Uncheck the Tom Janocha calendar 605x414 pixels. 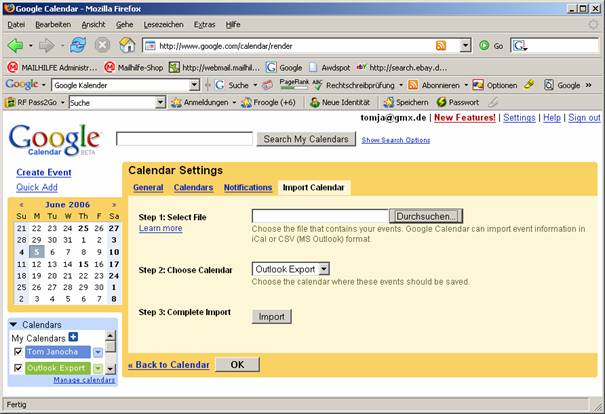(x=18, y=352)
